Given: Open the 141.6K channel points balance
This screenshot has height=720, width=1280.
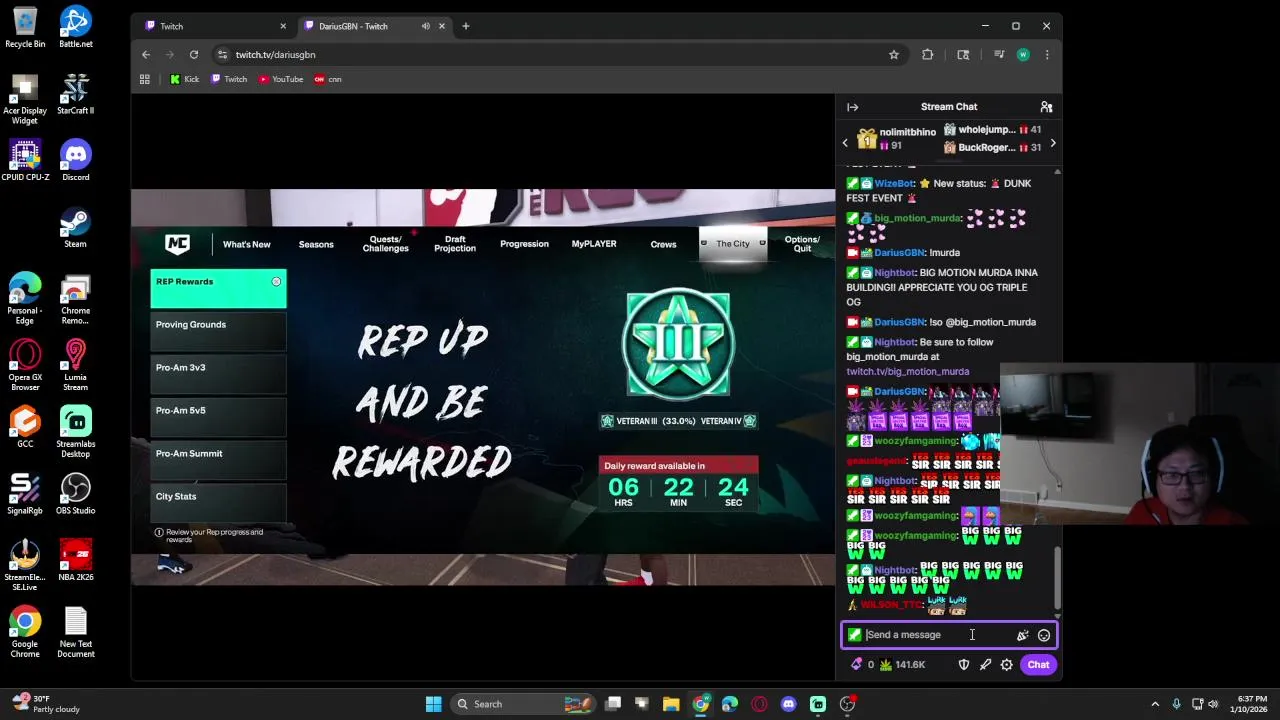Looking at the screenshot, I should pyautogui.click(x=902, y=664).
